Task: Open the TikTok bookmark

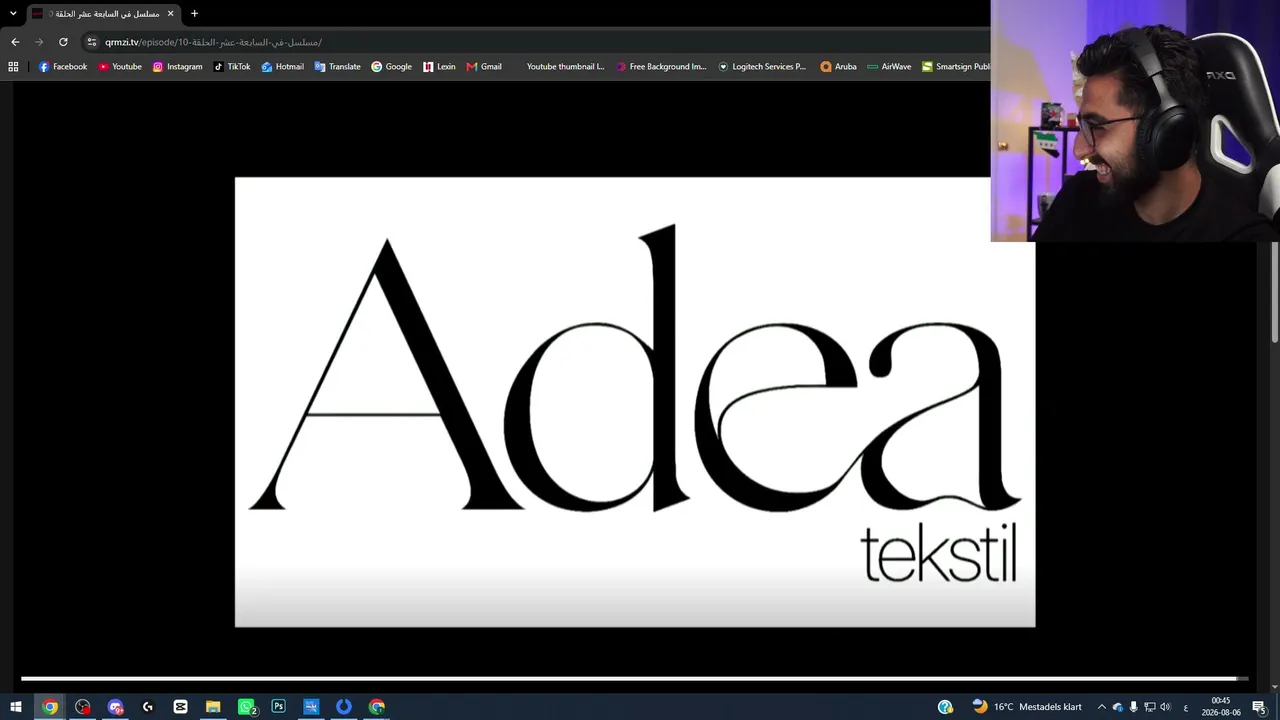Action: [232, 67]
